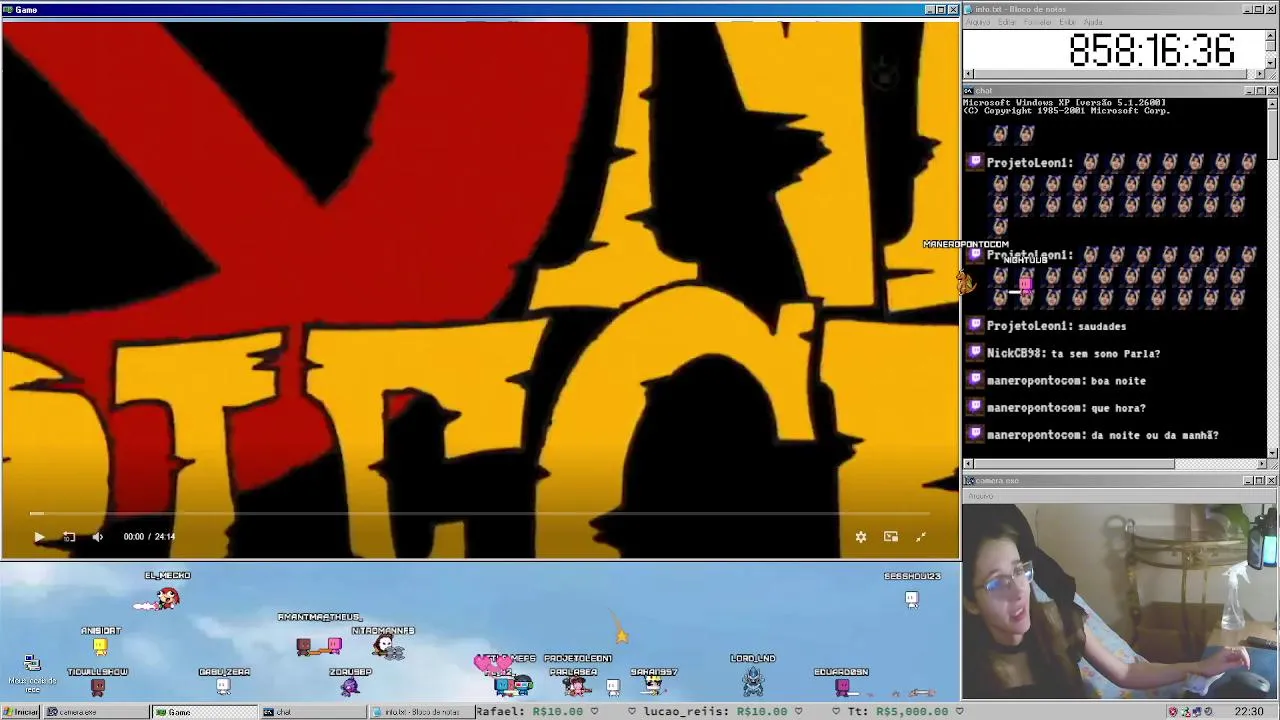Mute the video with the speaker icon

pos(98,537)
